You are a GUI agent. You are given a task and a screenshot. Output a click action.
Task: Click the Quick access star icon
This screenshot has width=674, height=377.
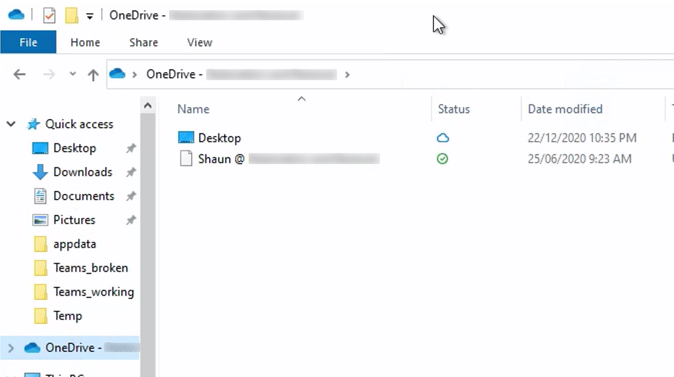(x=33, y=124)
